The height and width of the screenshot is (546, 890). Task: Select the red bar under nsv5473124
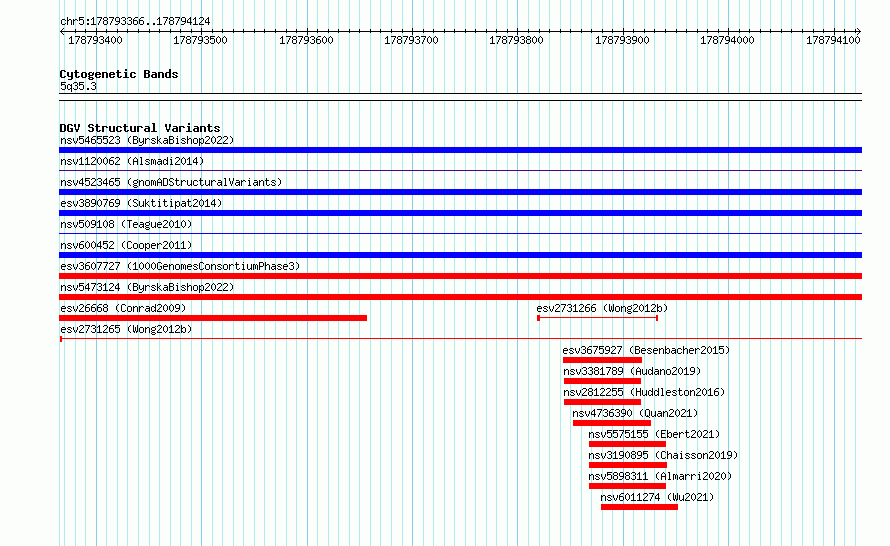pos(460,297)
